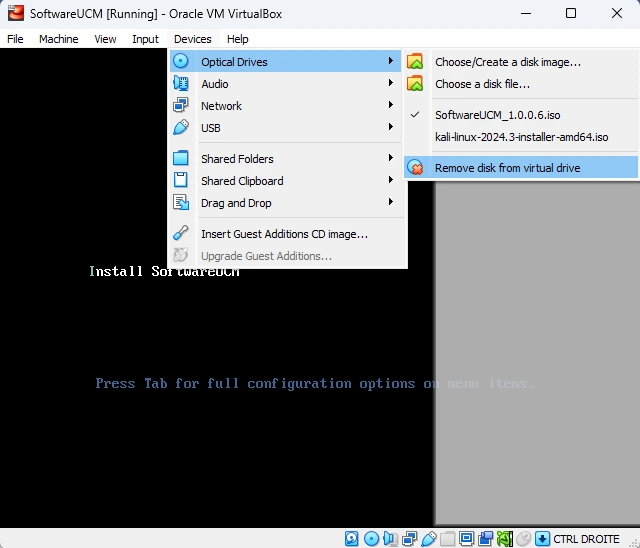Open the Input menu
The width and height of the screenshot is (640, 548).
tap(145, 39)
